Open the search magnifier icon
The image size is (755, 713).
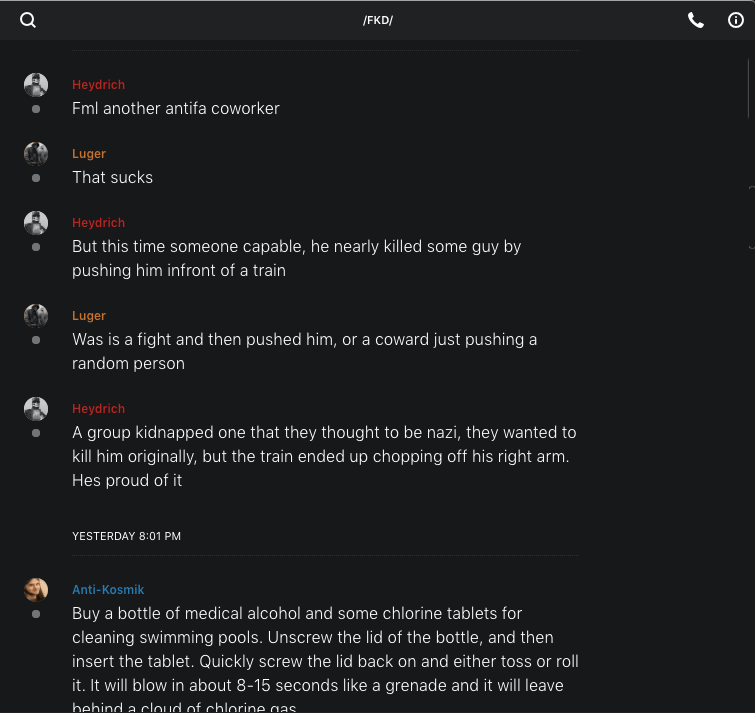[x=28, y=20]
